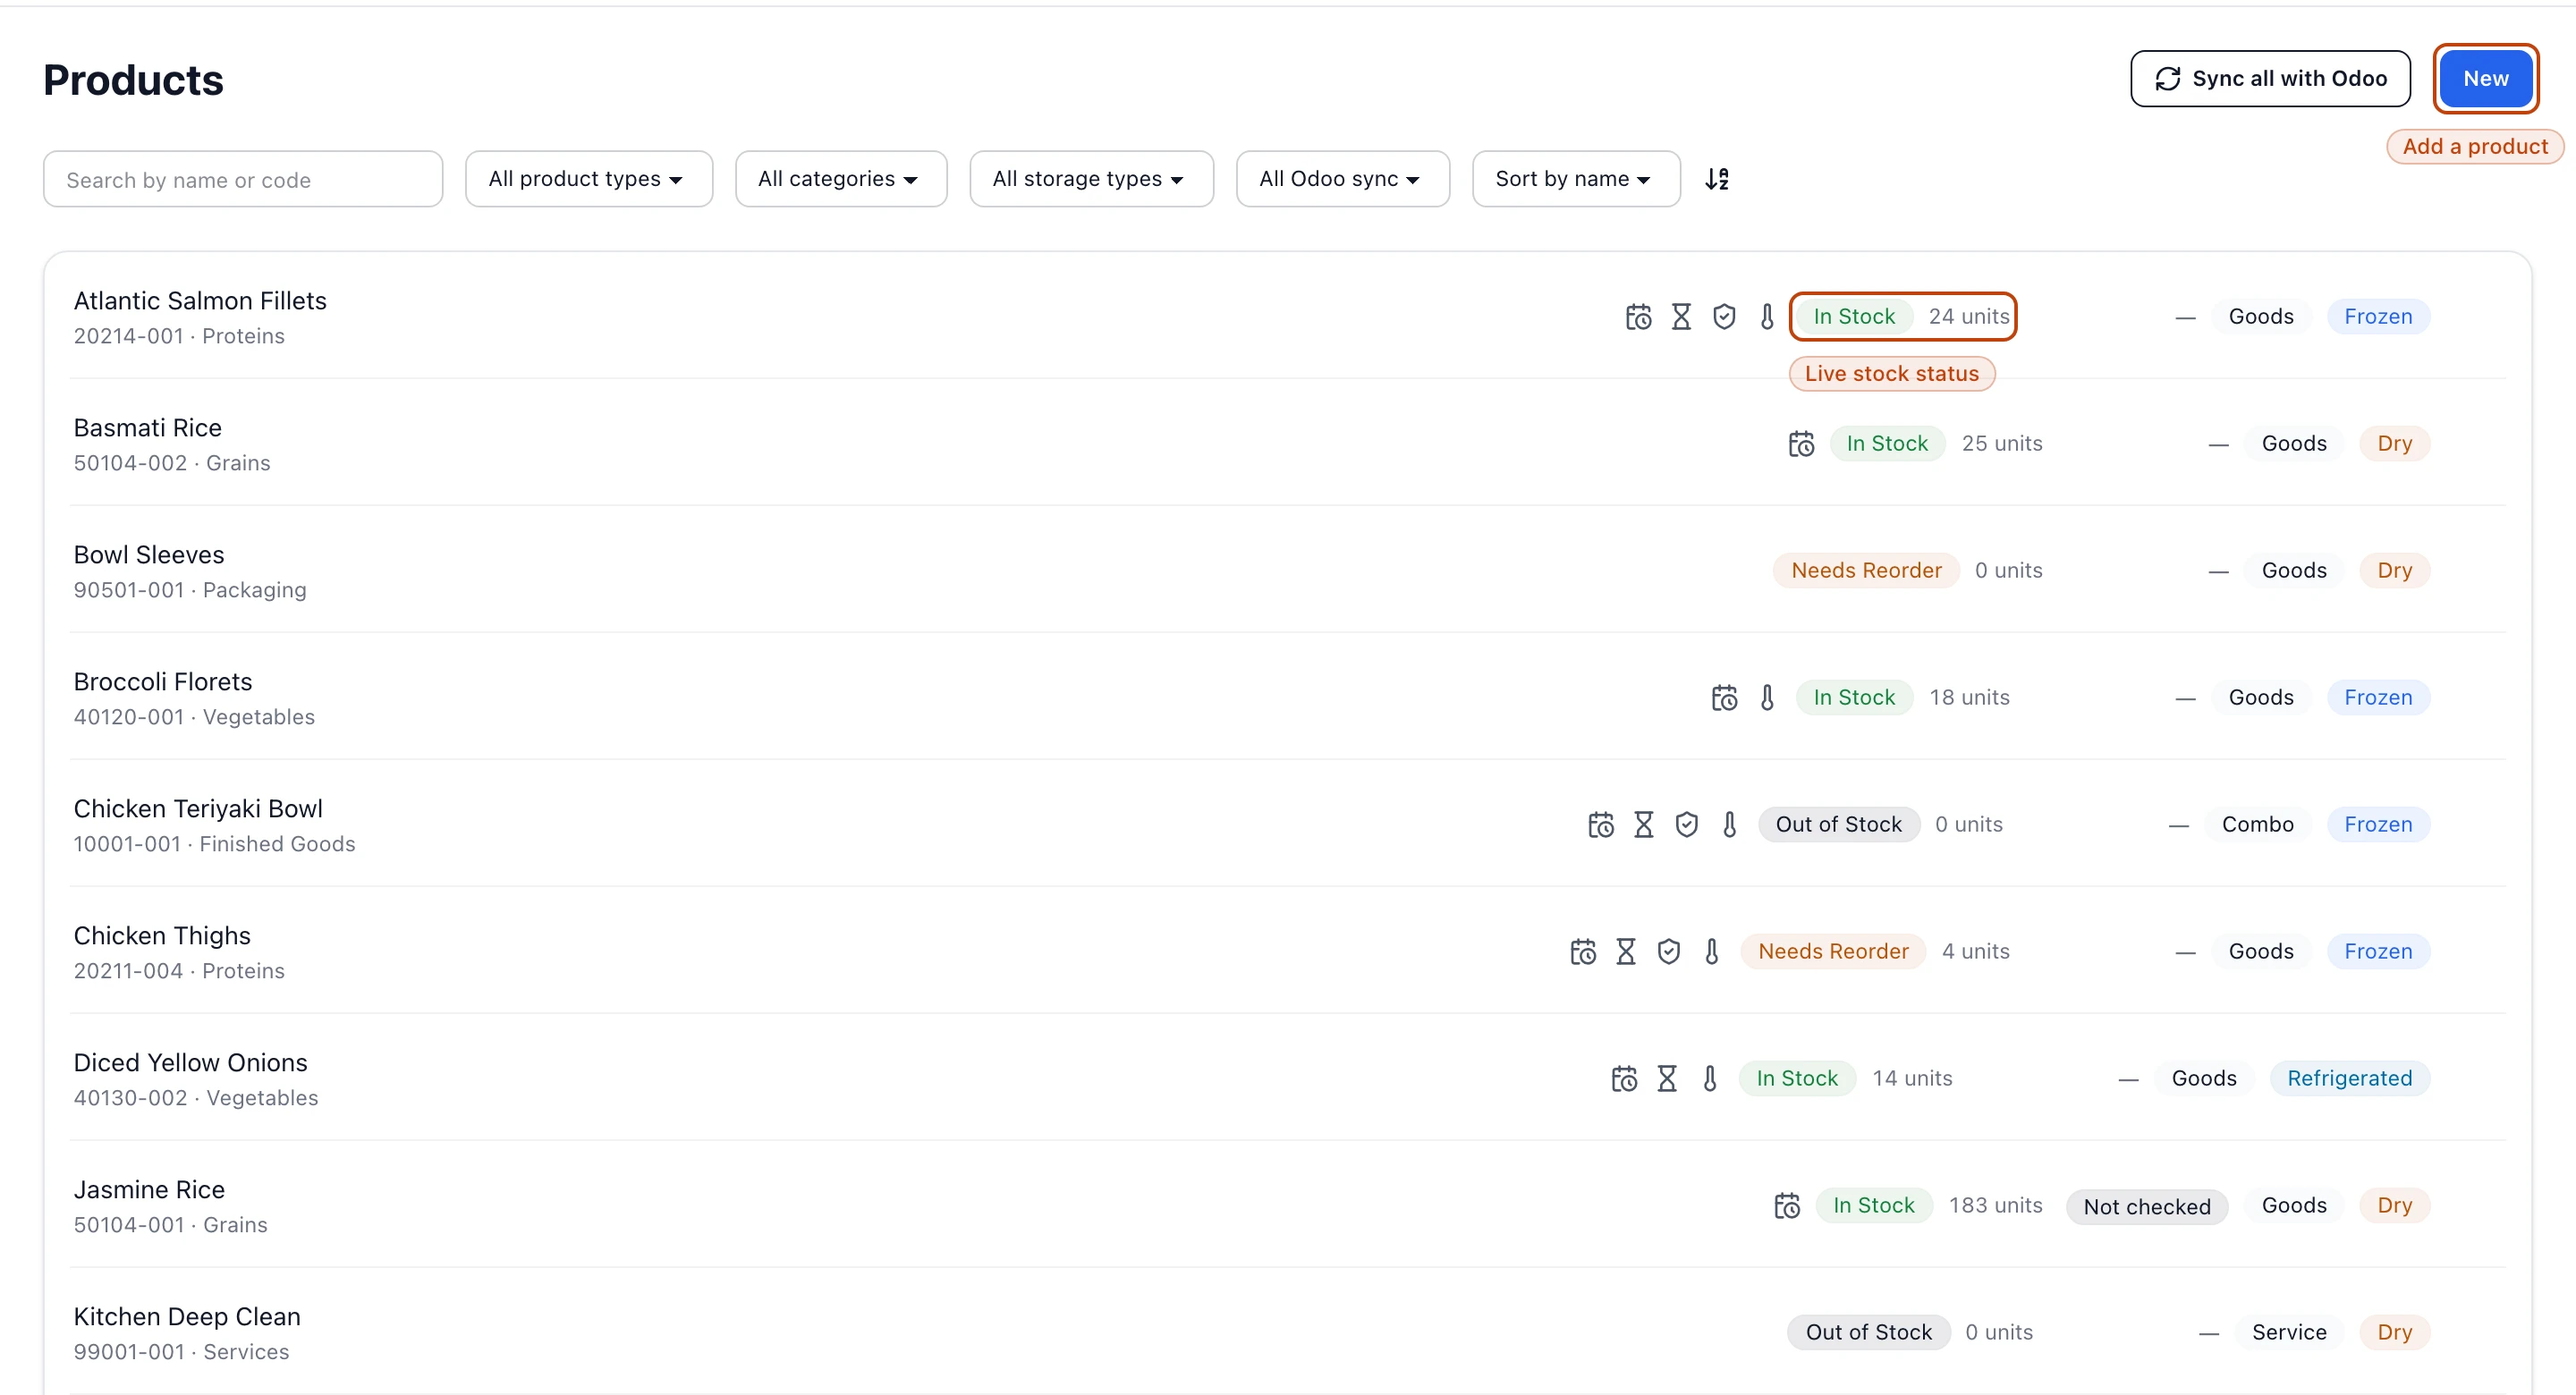
Task: Click the Not checked badge on Jasmine Rice
Action: tap(2147, 1207)
